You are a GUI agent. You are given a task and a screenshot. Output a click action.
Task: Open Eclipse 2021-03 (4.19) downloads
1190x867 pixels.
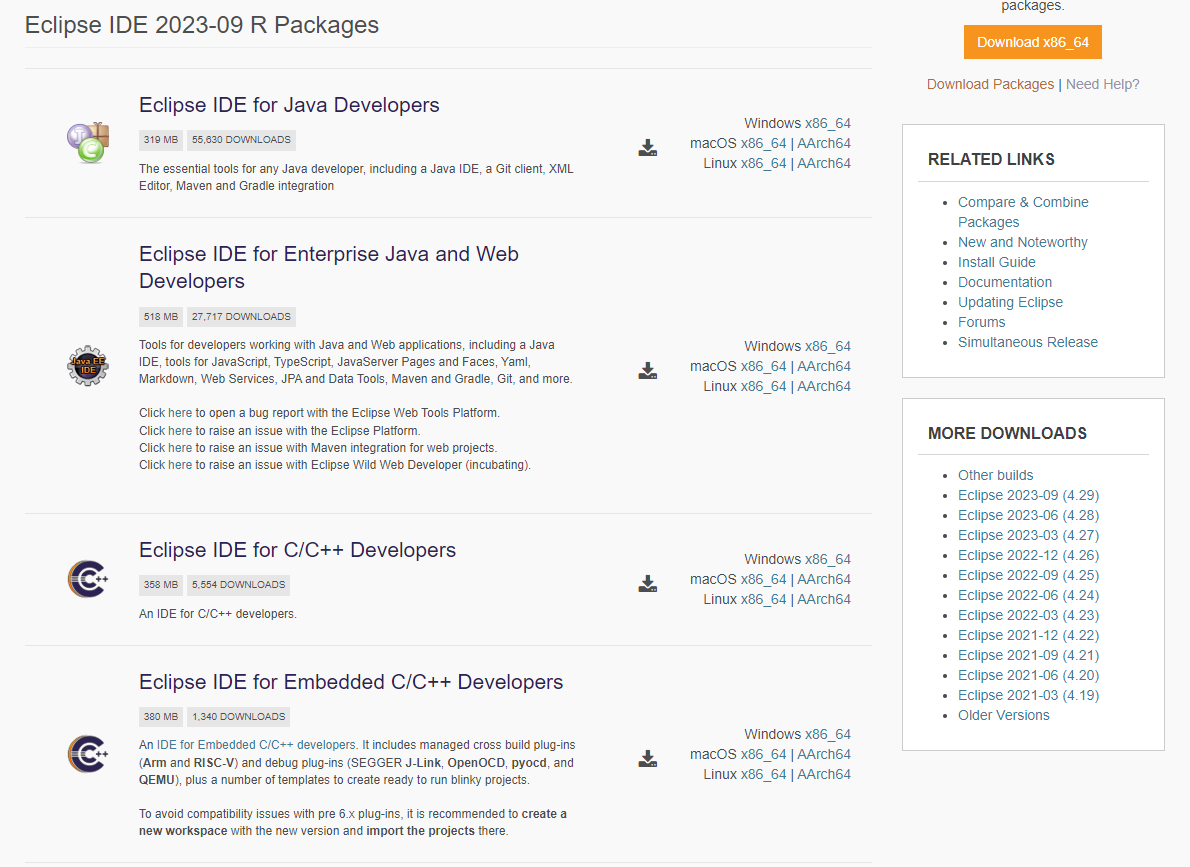pos(1028,695)
